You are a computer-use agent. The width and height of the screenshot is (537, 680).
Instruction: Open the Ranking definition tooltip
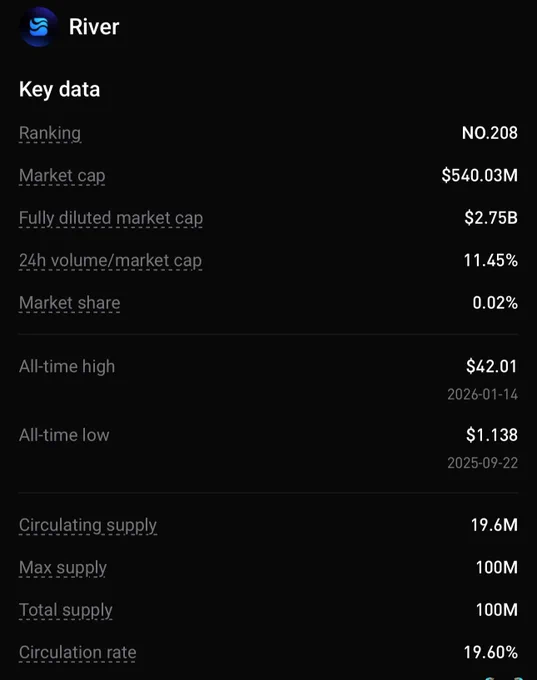50,133
